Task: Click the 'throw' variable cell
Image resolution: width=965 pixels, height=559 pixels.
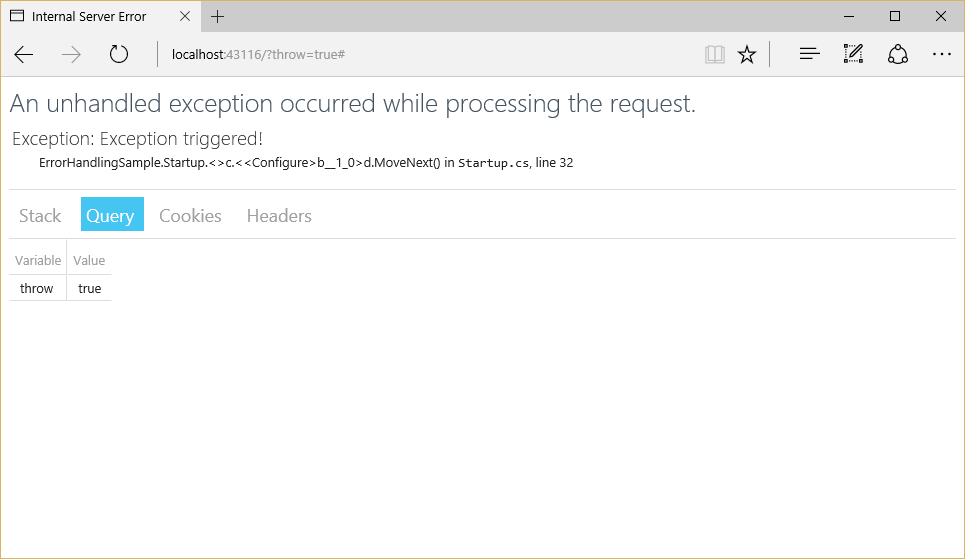Action: 37,288
